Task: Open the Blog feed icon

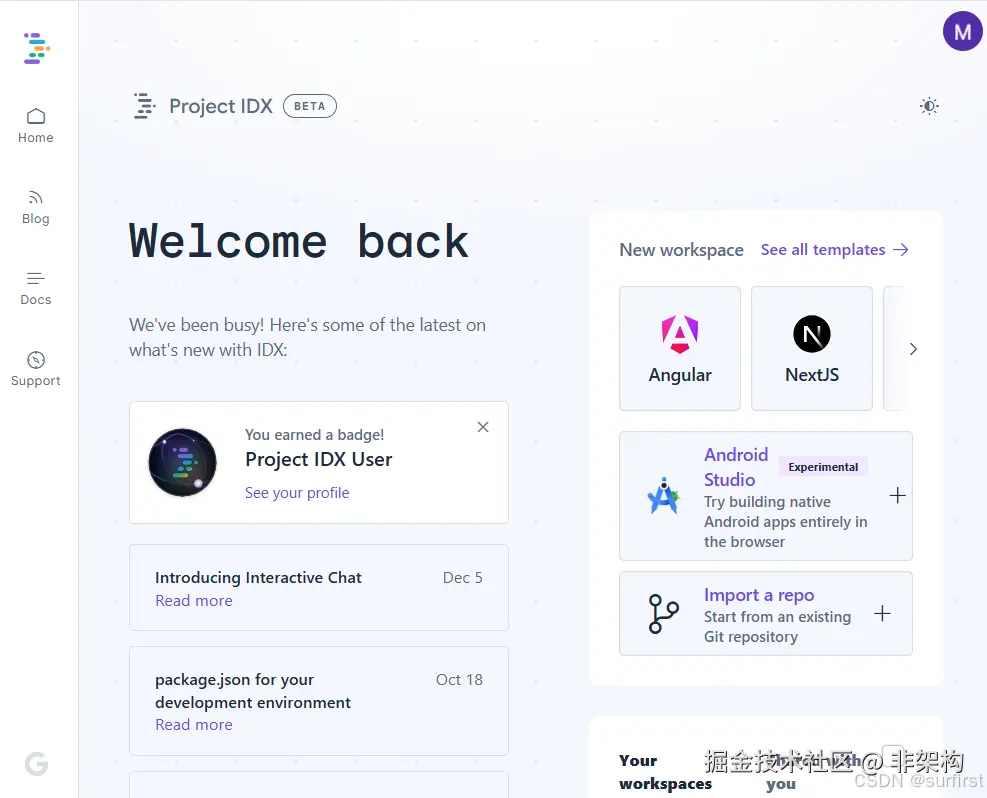Action: (36, 198)
